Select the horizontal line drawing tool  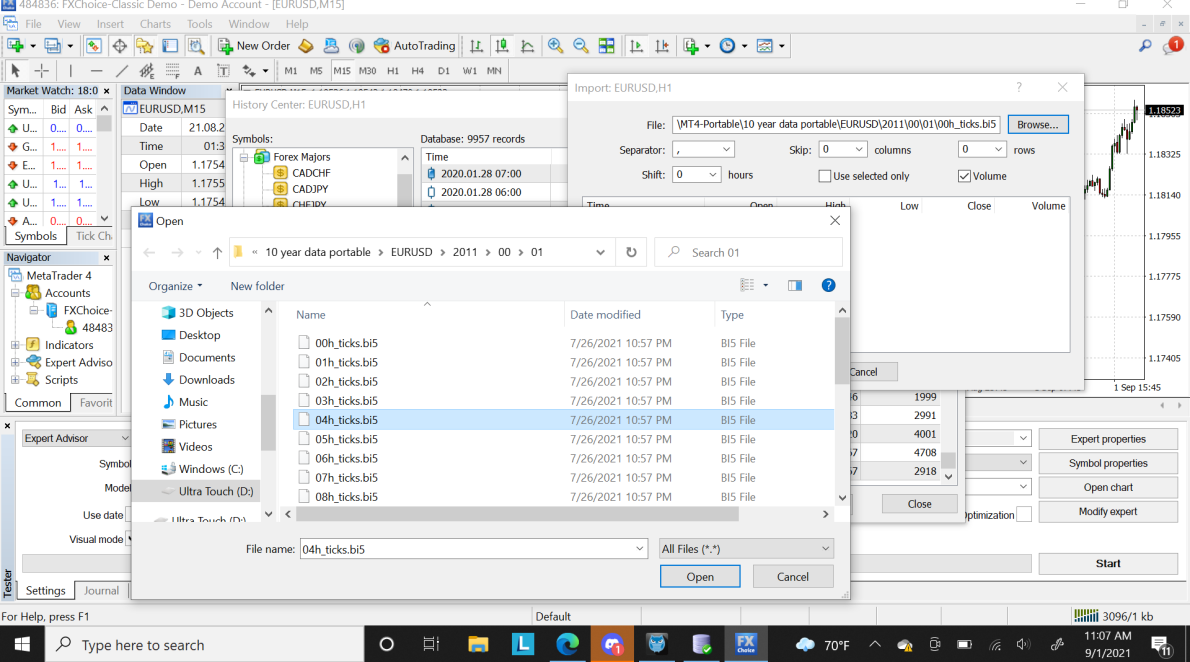point(96,71)
